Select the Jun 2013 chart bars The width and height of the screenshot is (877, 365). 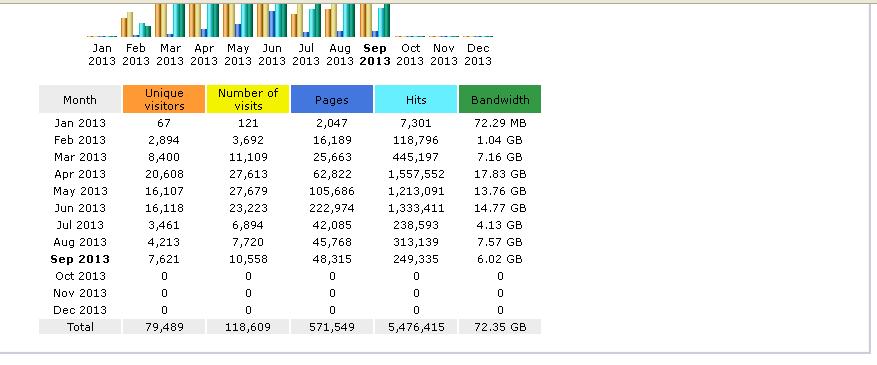click(x=272, y=20)
